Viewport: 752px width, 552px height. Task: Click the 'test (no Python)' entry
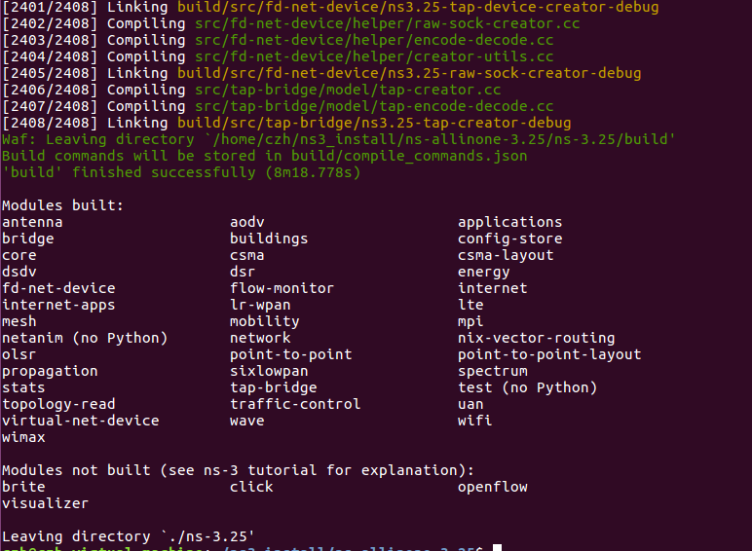pos(527,388)
